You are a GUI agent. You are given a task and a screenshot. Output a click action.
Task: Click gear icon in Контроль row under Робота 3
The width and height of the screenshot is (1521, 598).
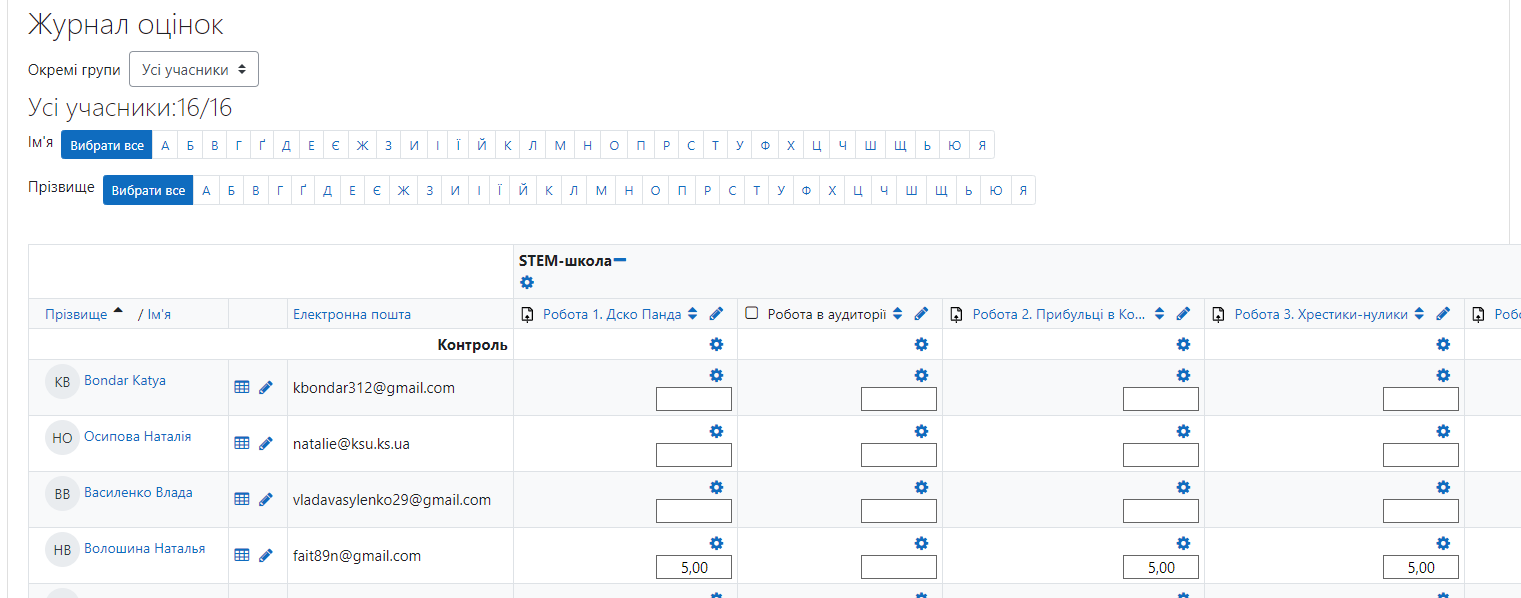pyautogui.click(x=1443, y=344)
